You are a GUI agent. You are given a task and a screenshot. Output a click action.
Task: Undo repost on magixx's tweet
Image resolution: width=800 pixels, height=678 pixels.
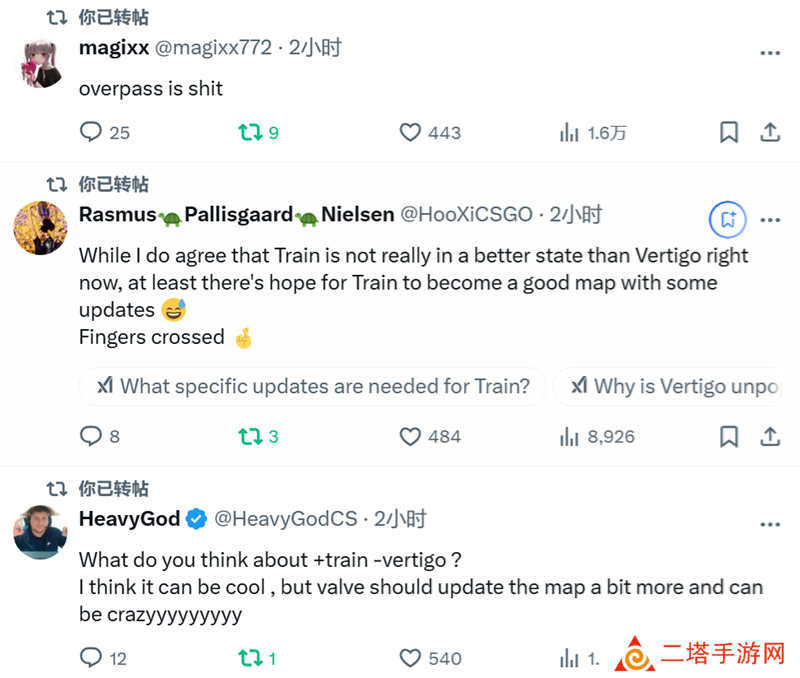pyautogui.click(x=258, y=133)
